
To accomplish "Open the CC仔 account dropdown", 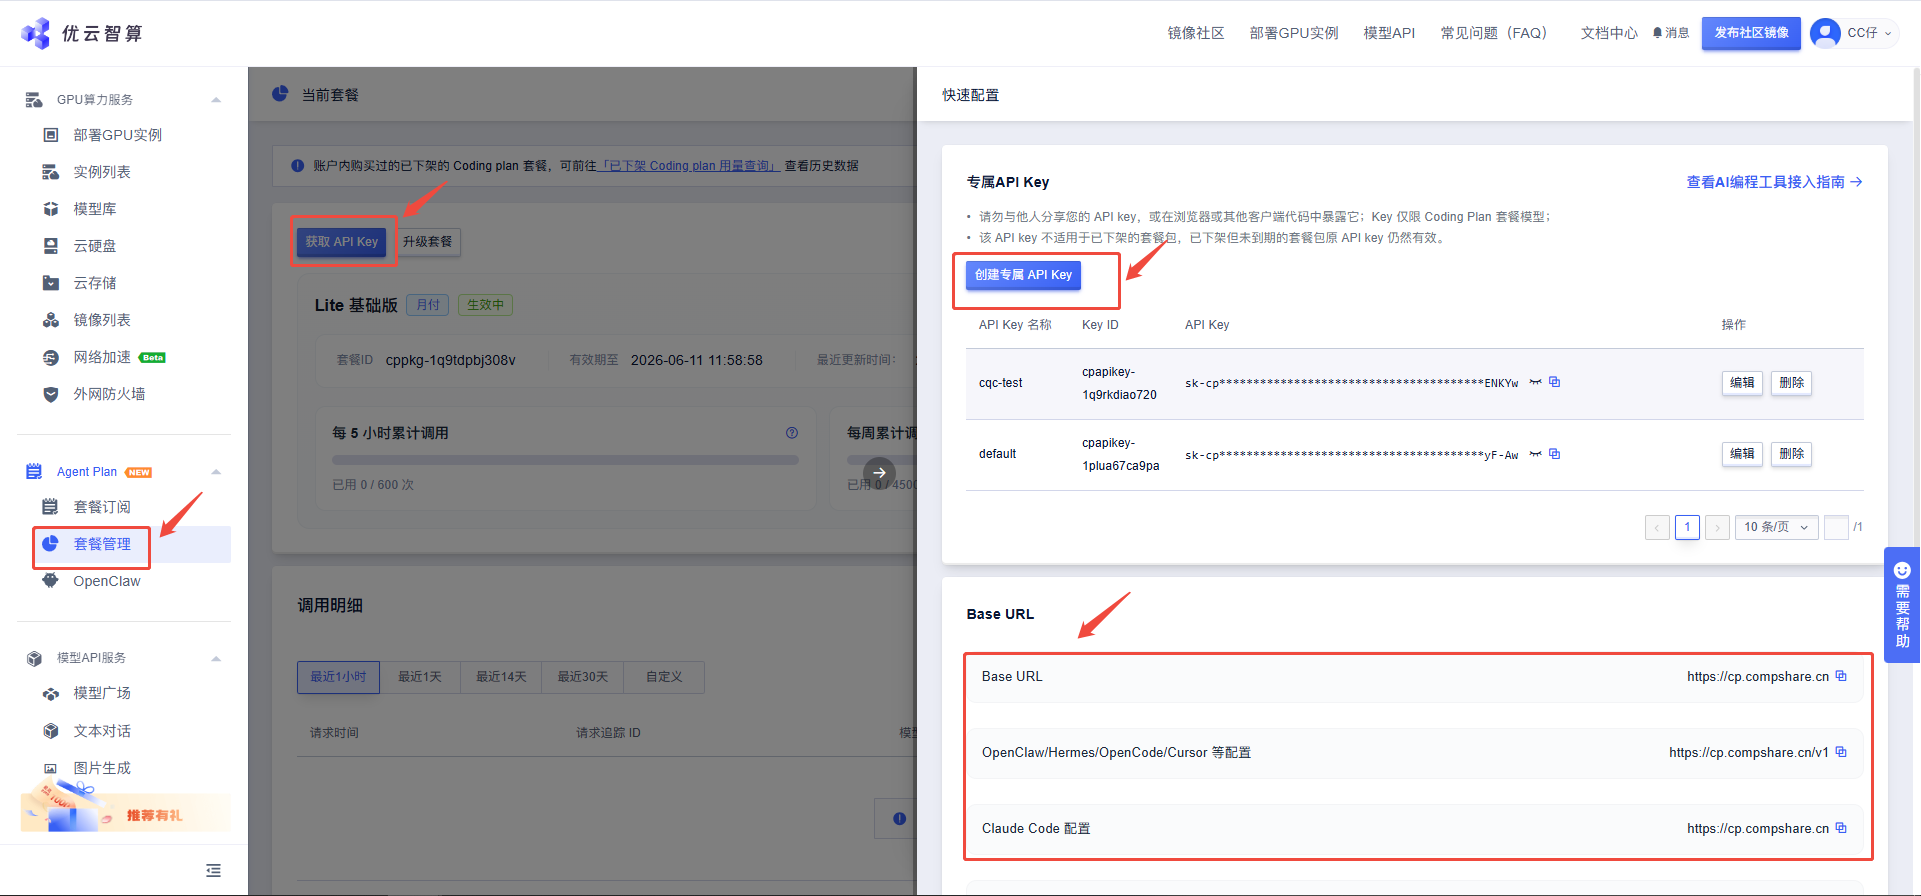I will [1869, 33].
